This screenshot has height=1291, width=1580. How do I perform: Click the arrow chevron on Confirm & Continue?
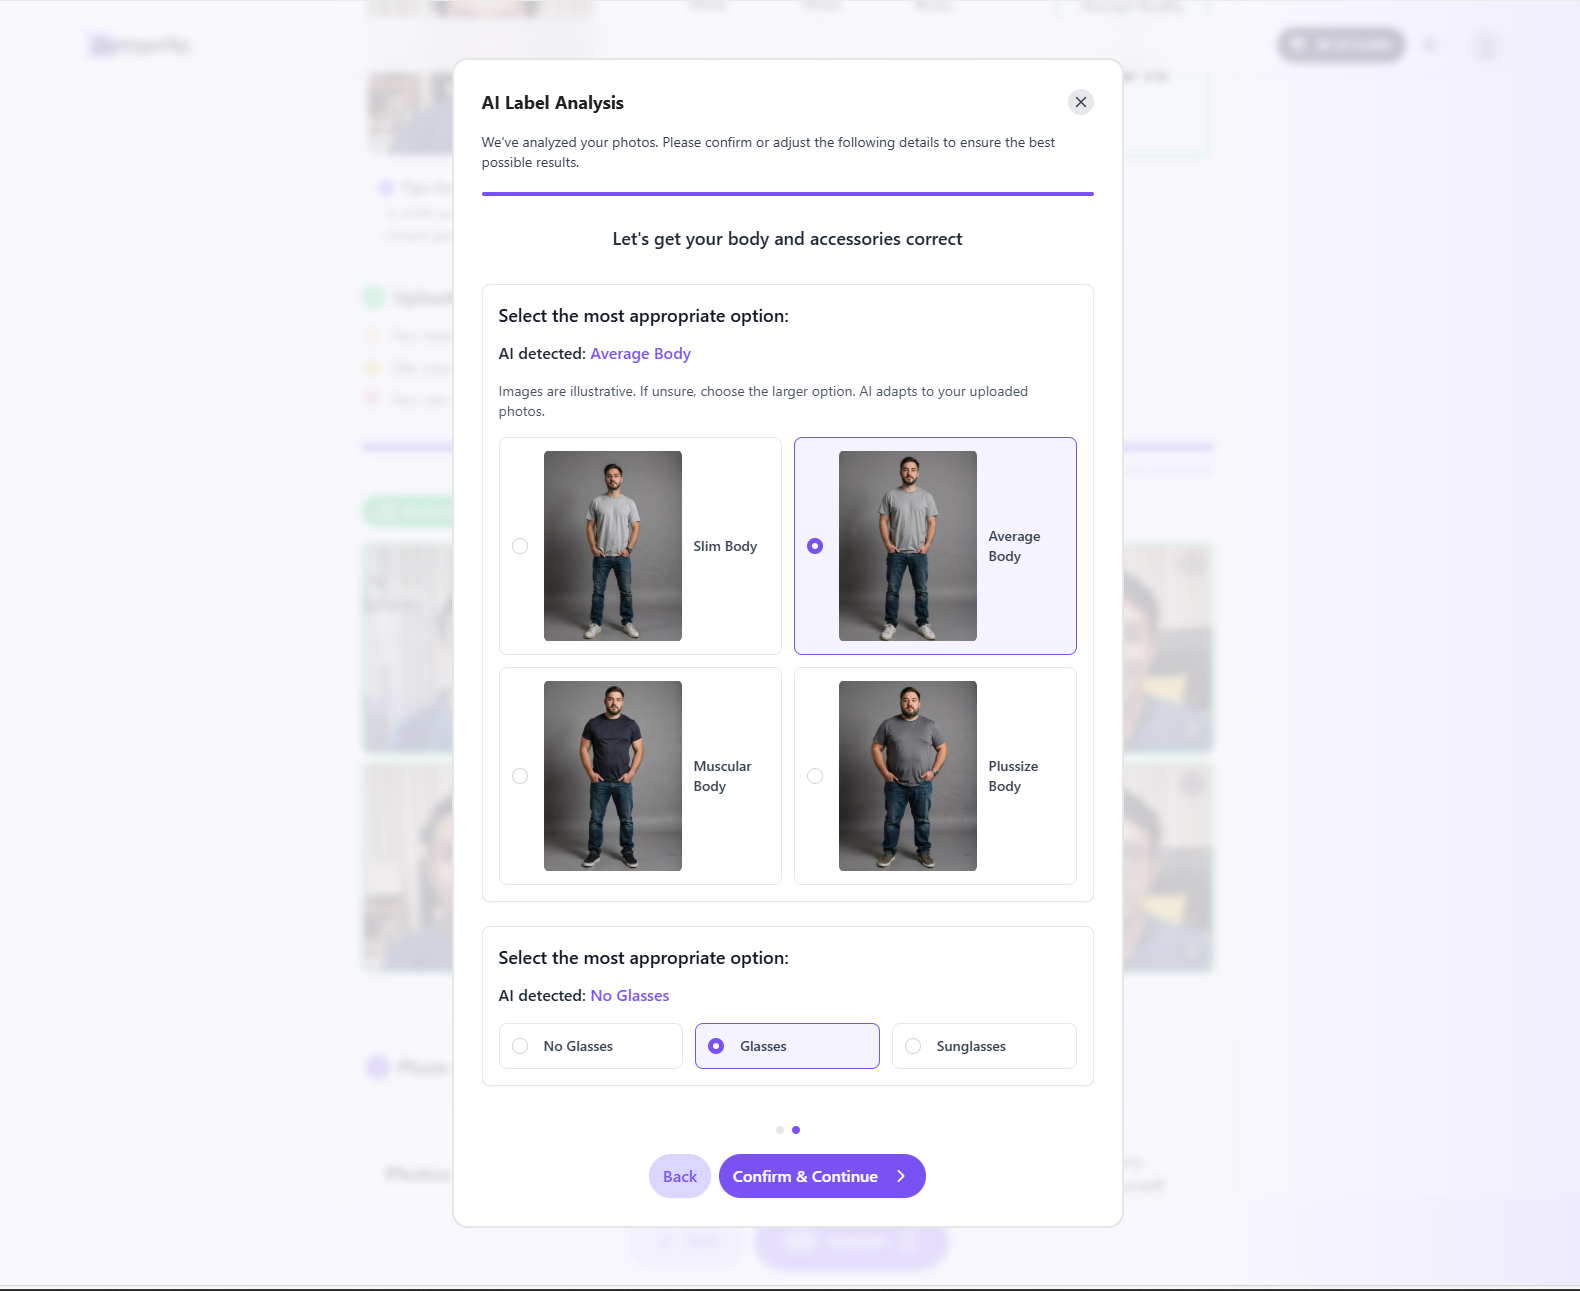[901, 1176]
